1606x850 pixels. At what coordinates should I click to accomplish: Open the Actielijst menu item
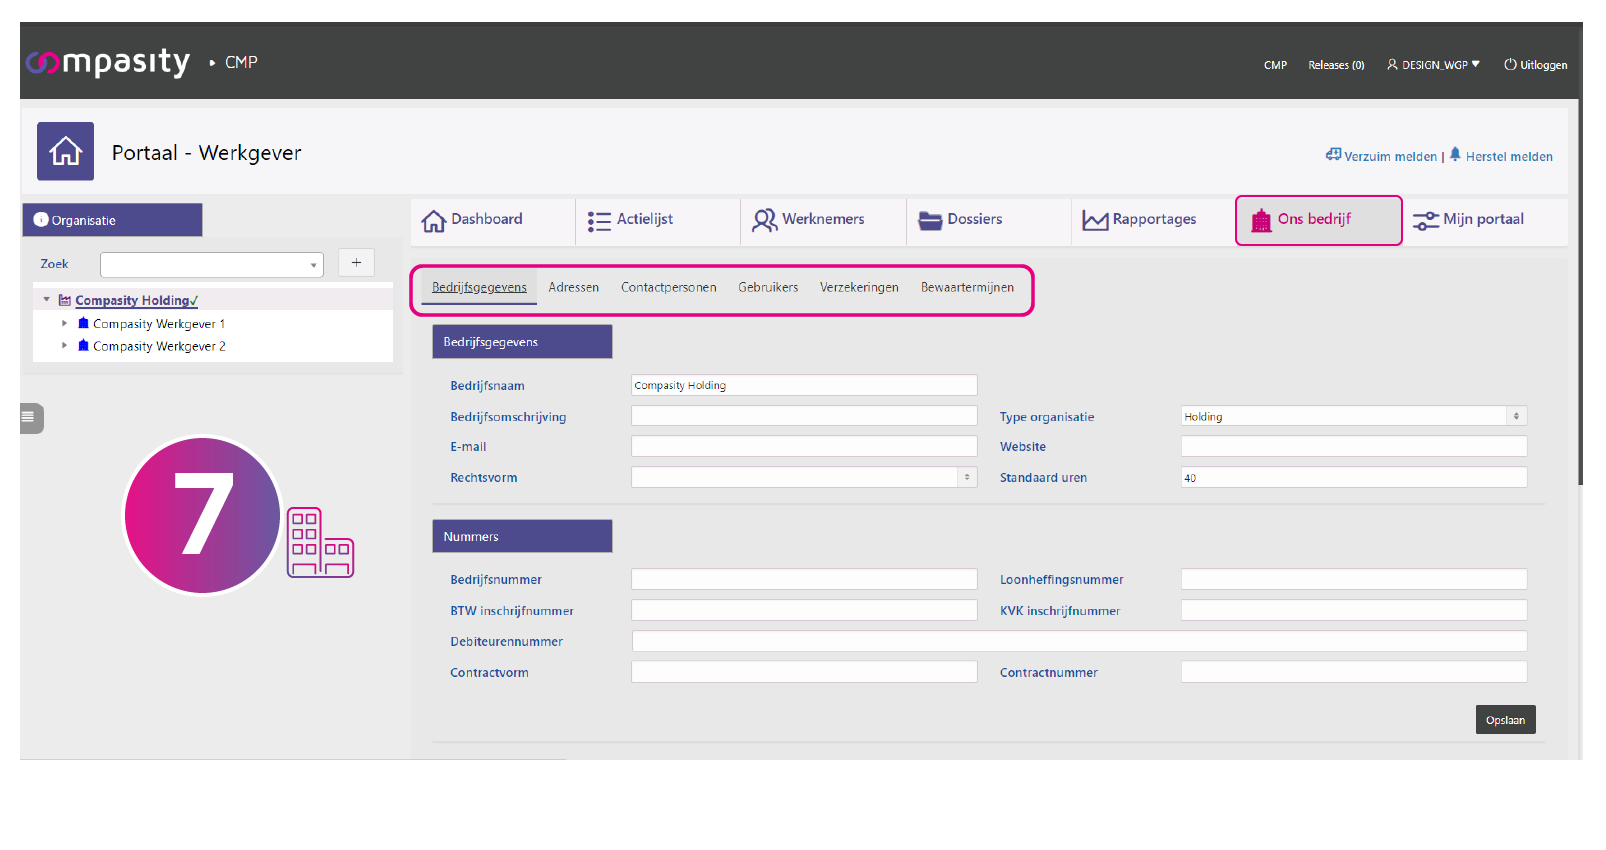(658, 221)
